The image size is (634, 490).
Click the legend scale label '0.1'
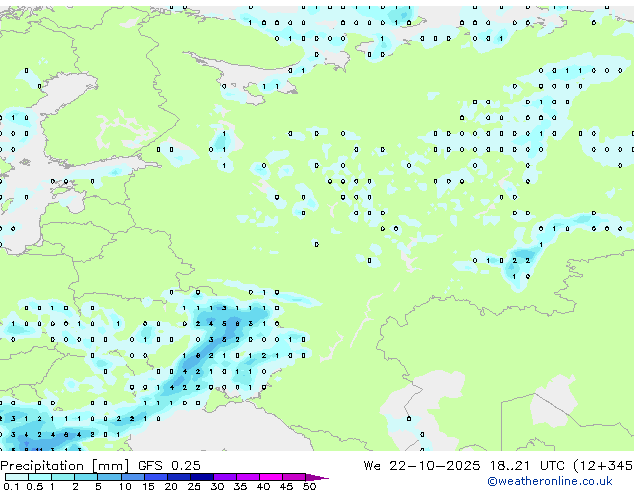[x=11, y=486]
